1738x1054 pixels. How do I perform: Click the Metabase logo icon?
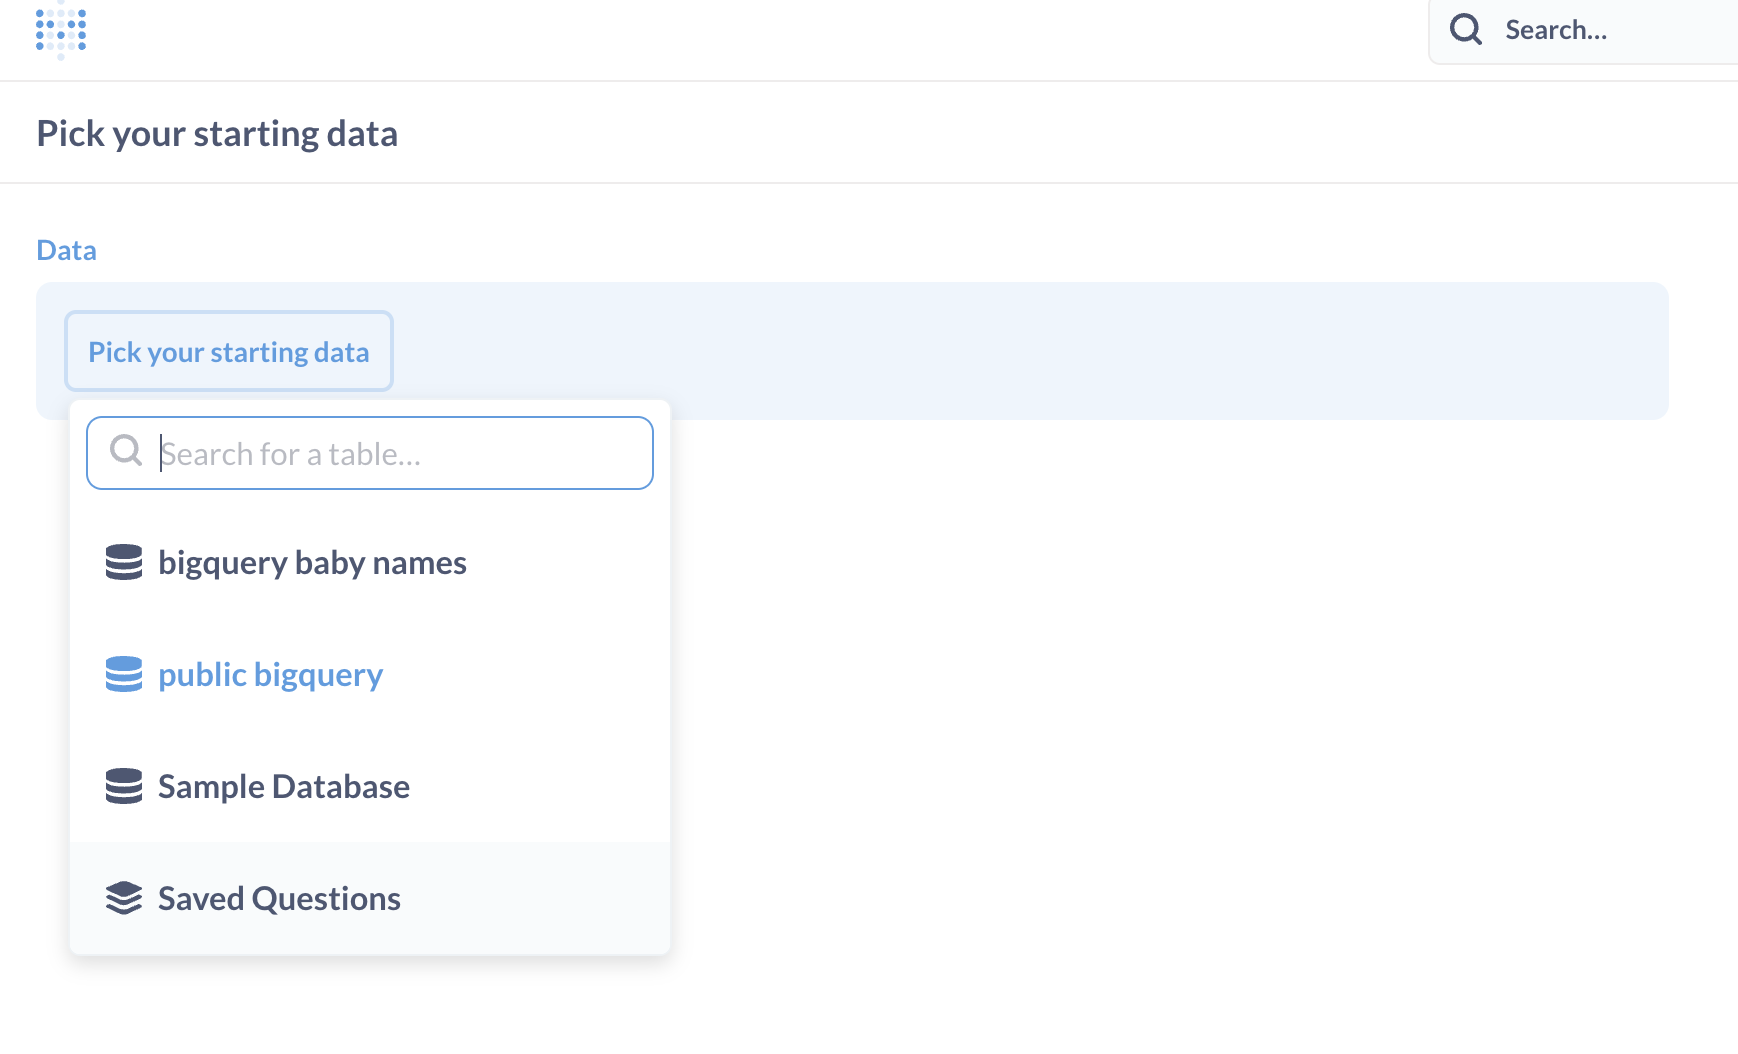coord(60,30)
